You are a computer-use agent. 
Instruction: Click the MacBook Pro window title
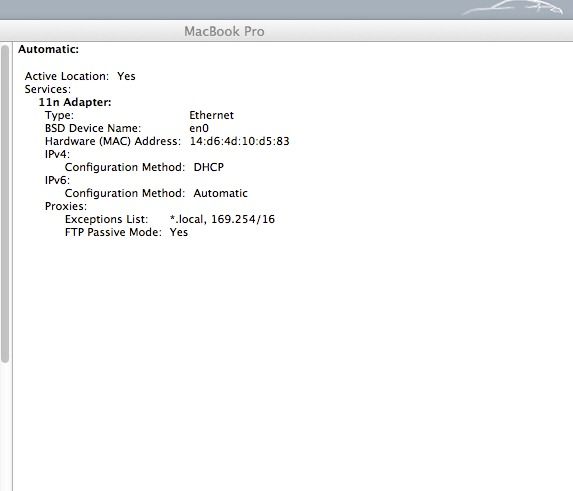tap(224, 31)
